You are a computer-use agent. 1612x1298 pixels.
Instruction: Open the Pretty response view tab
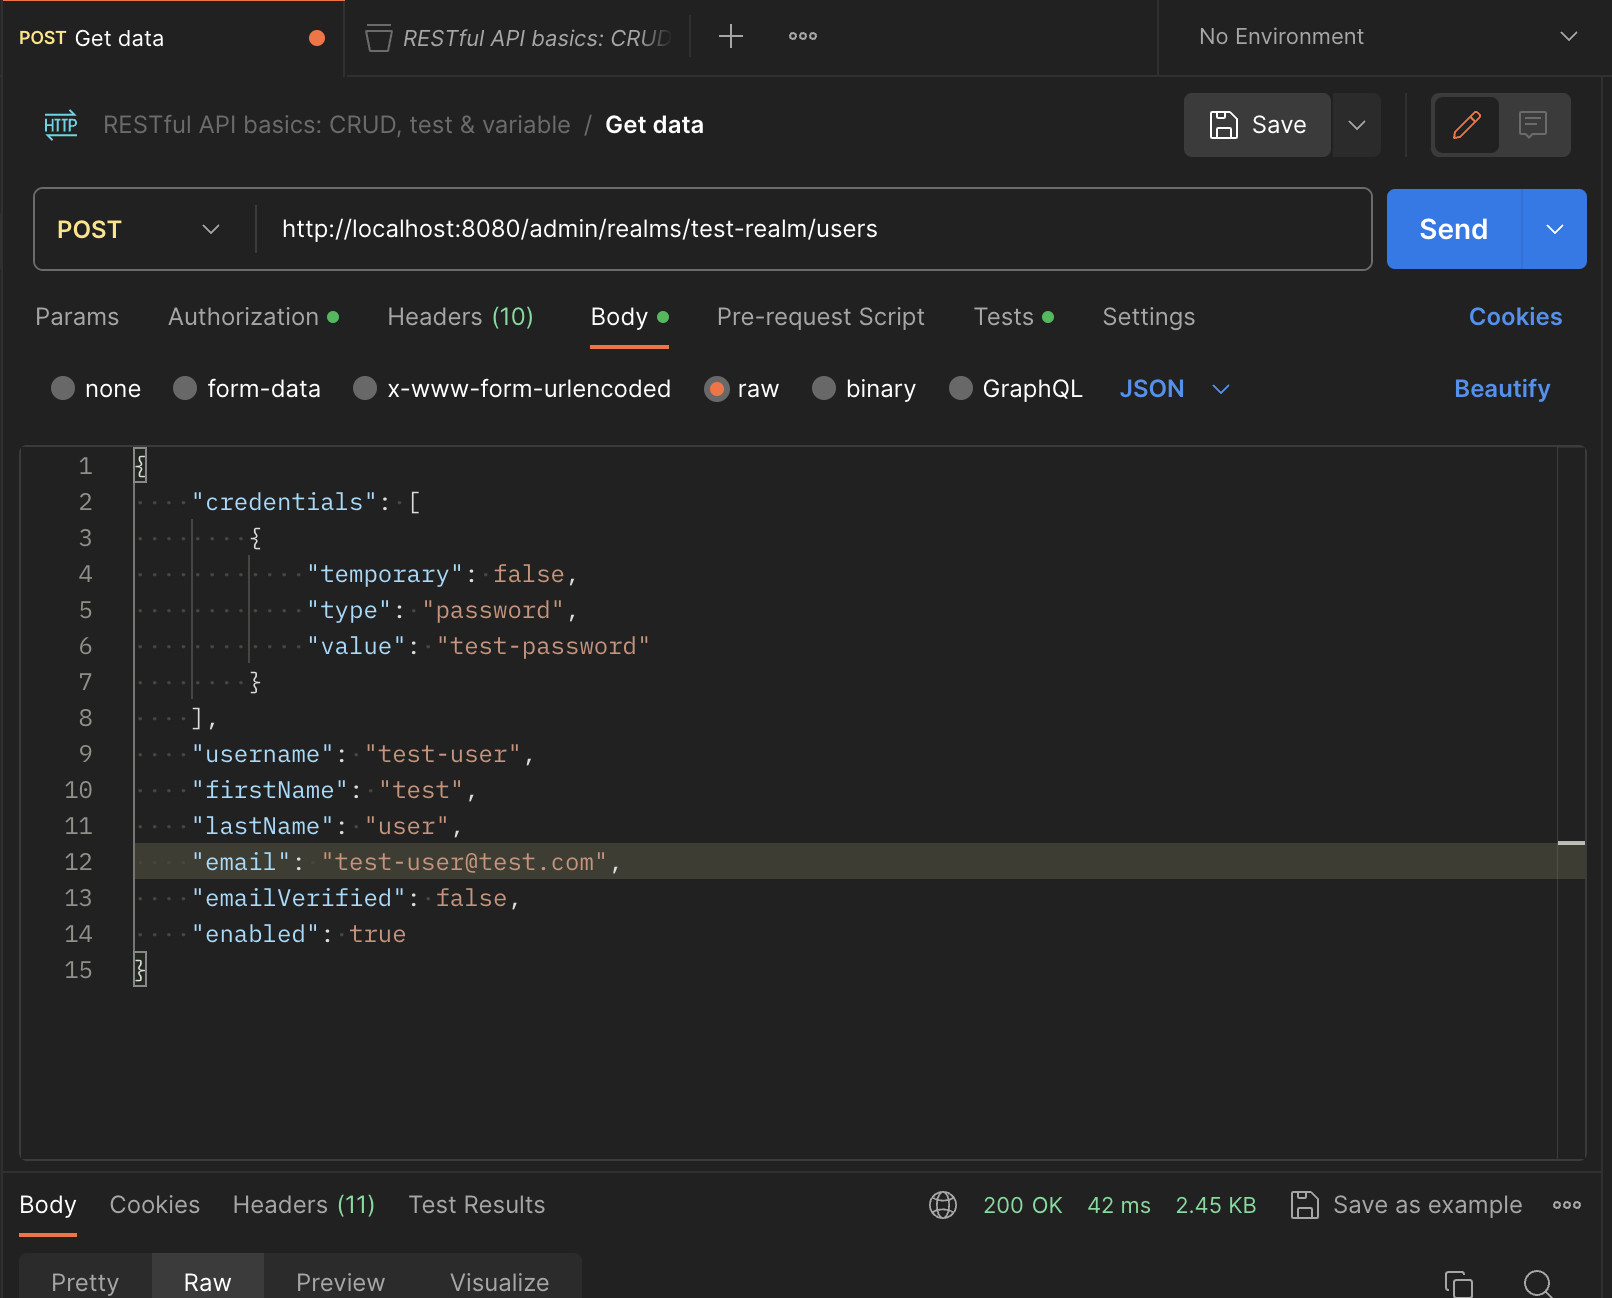tap(85, 1282)
